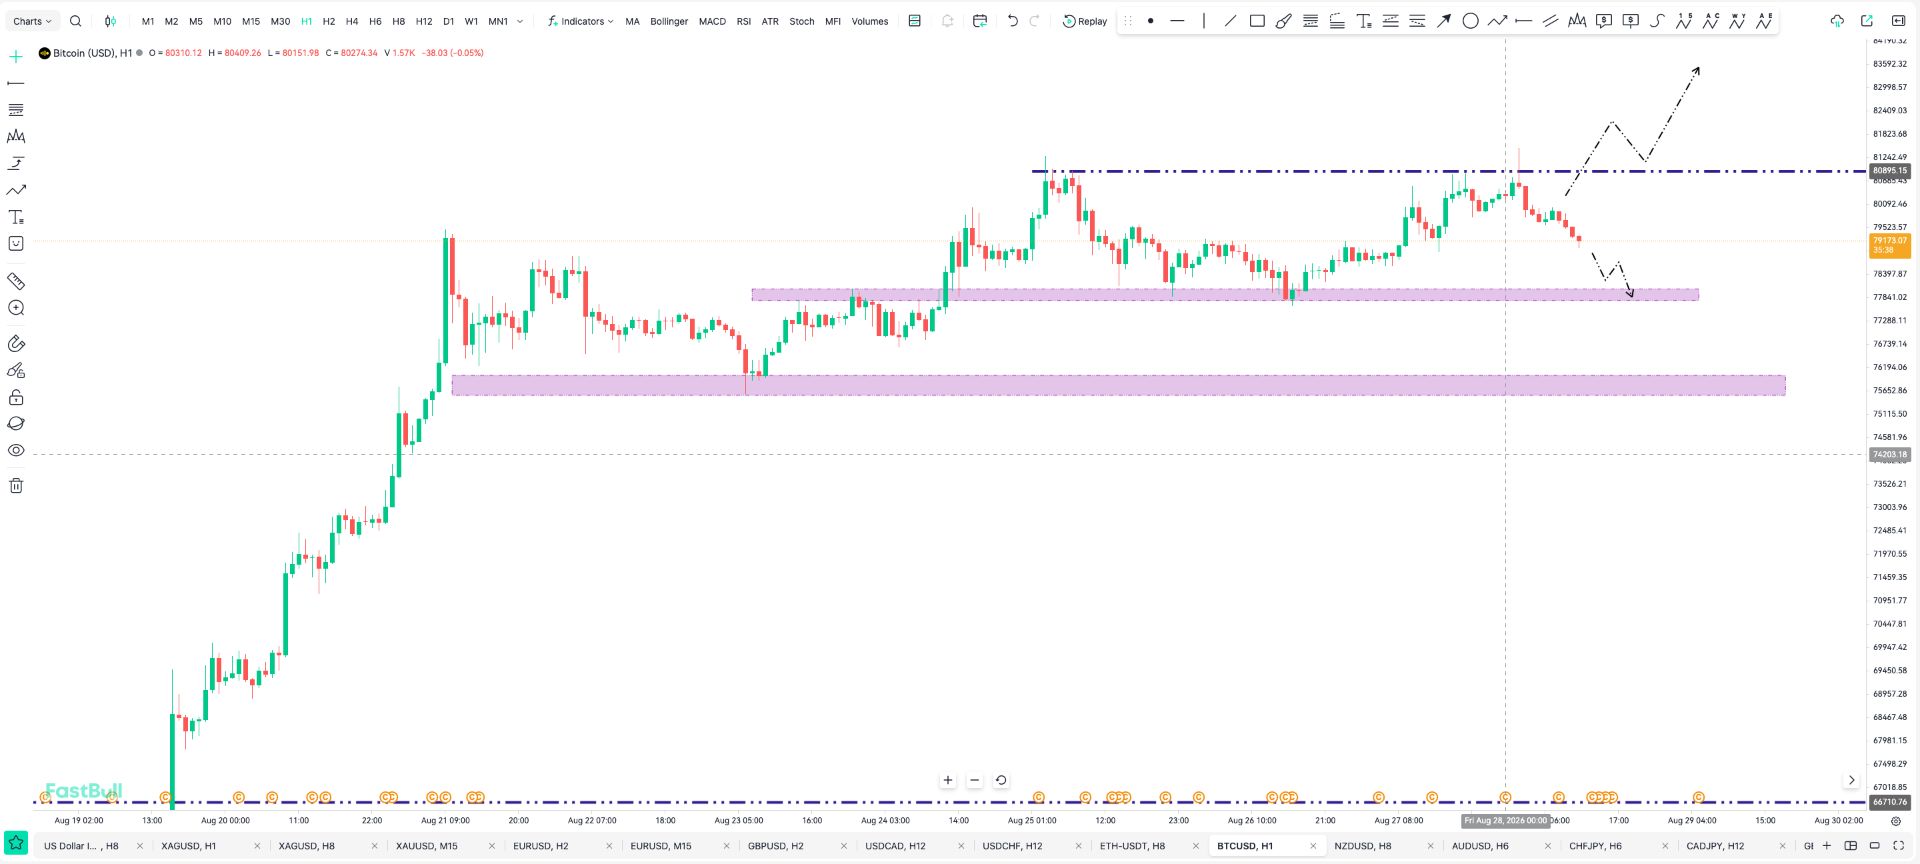The width and height of the screenshot is (1920, 864).
Task: Select the curve drawing tool
Action: [1657, 21]
